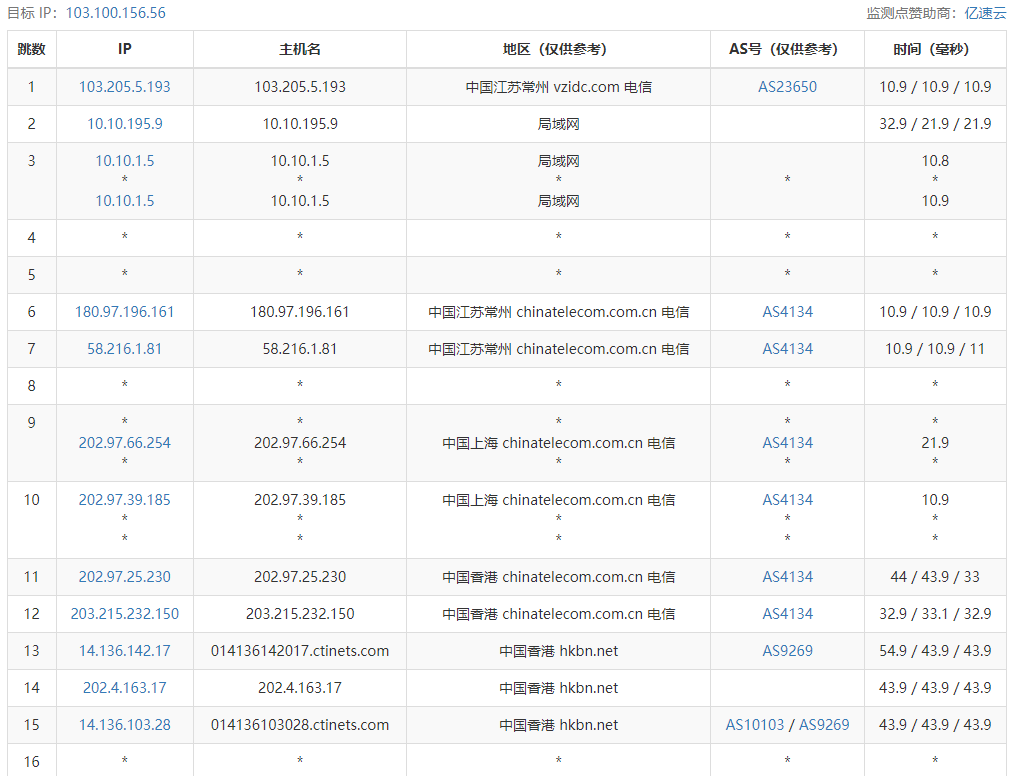This screenshot has height=776, width=1017.
Task: Open IP link 103.205.5.193
Action: [x=125, y=87]
